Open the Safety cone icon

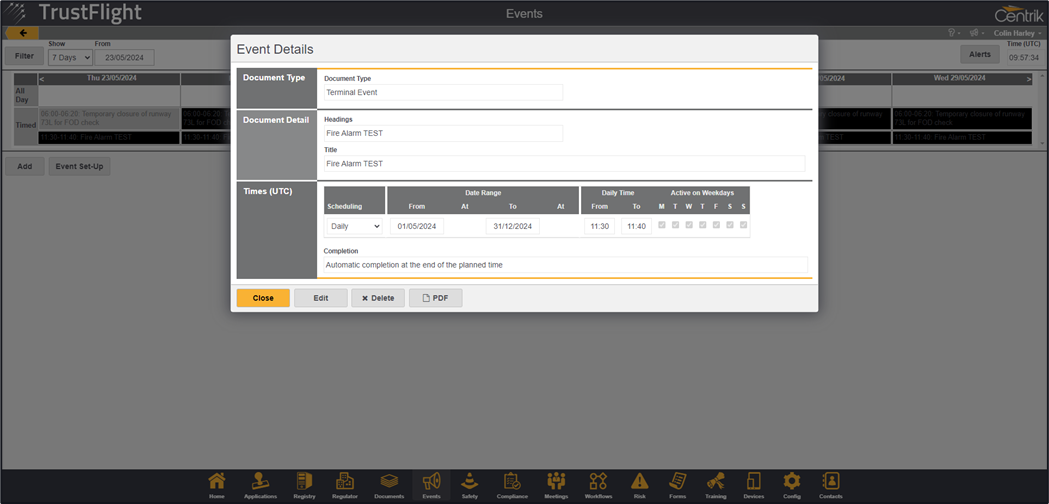pos(469,484)
